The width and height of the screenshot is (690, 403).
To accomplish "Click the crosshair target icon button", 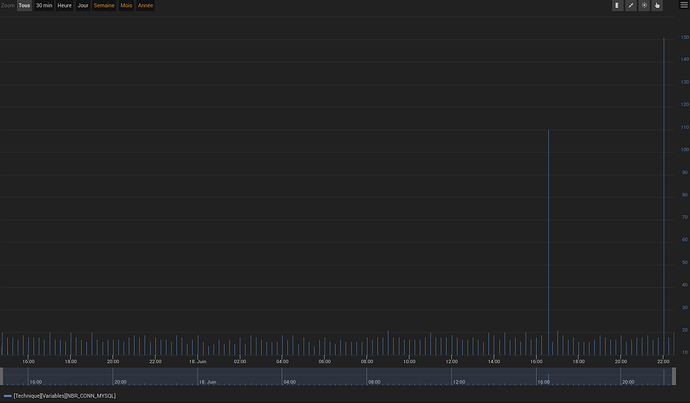I will (644, 5).
